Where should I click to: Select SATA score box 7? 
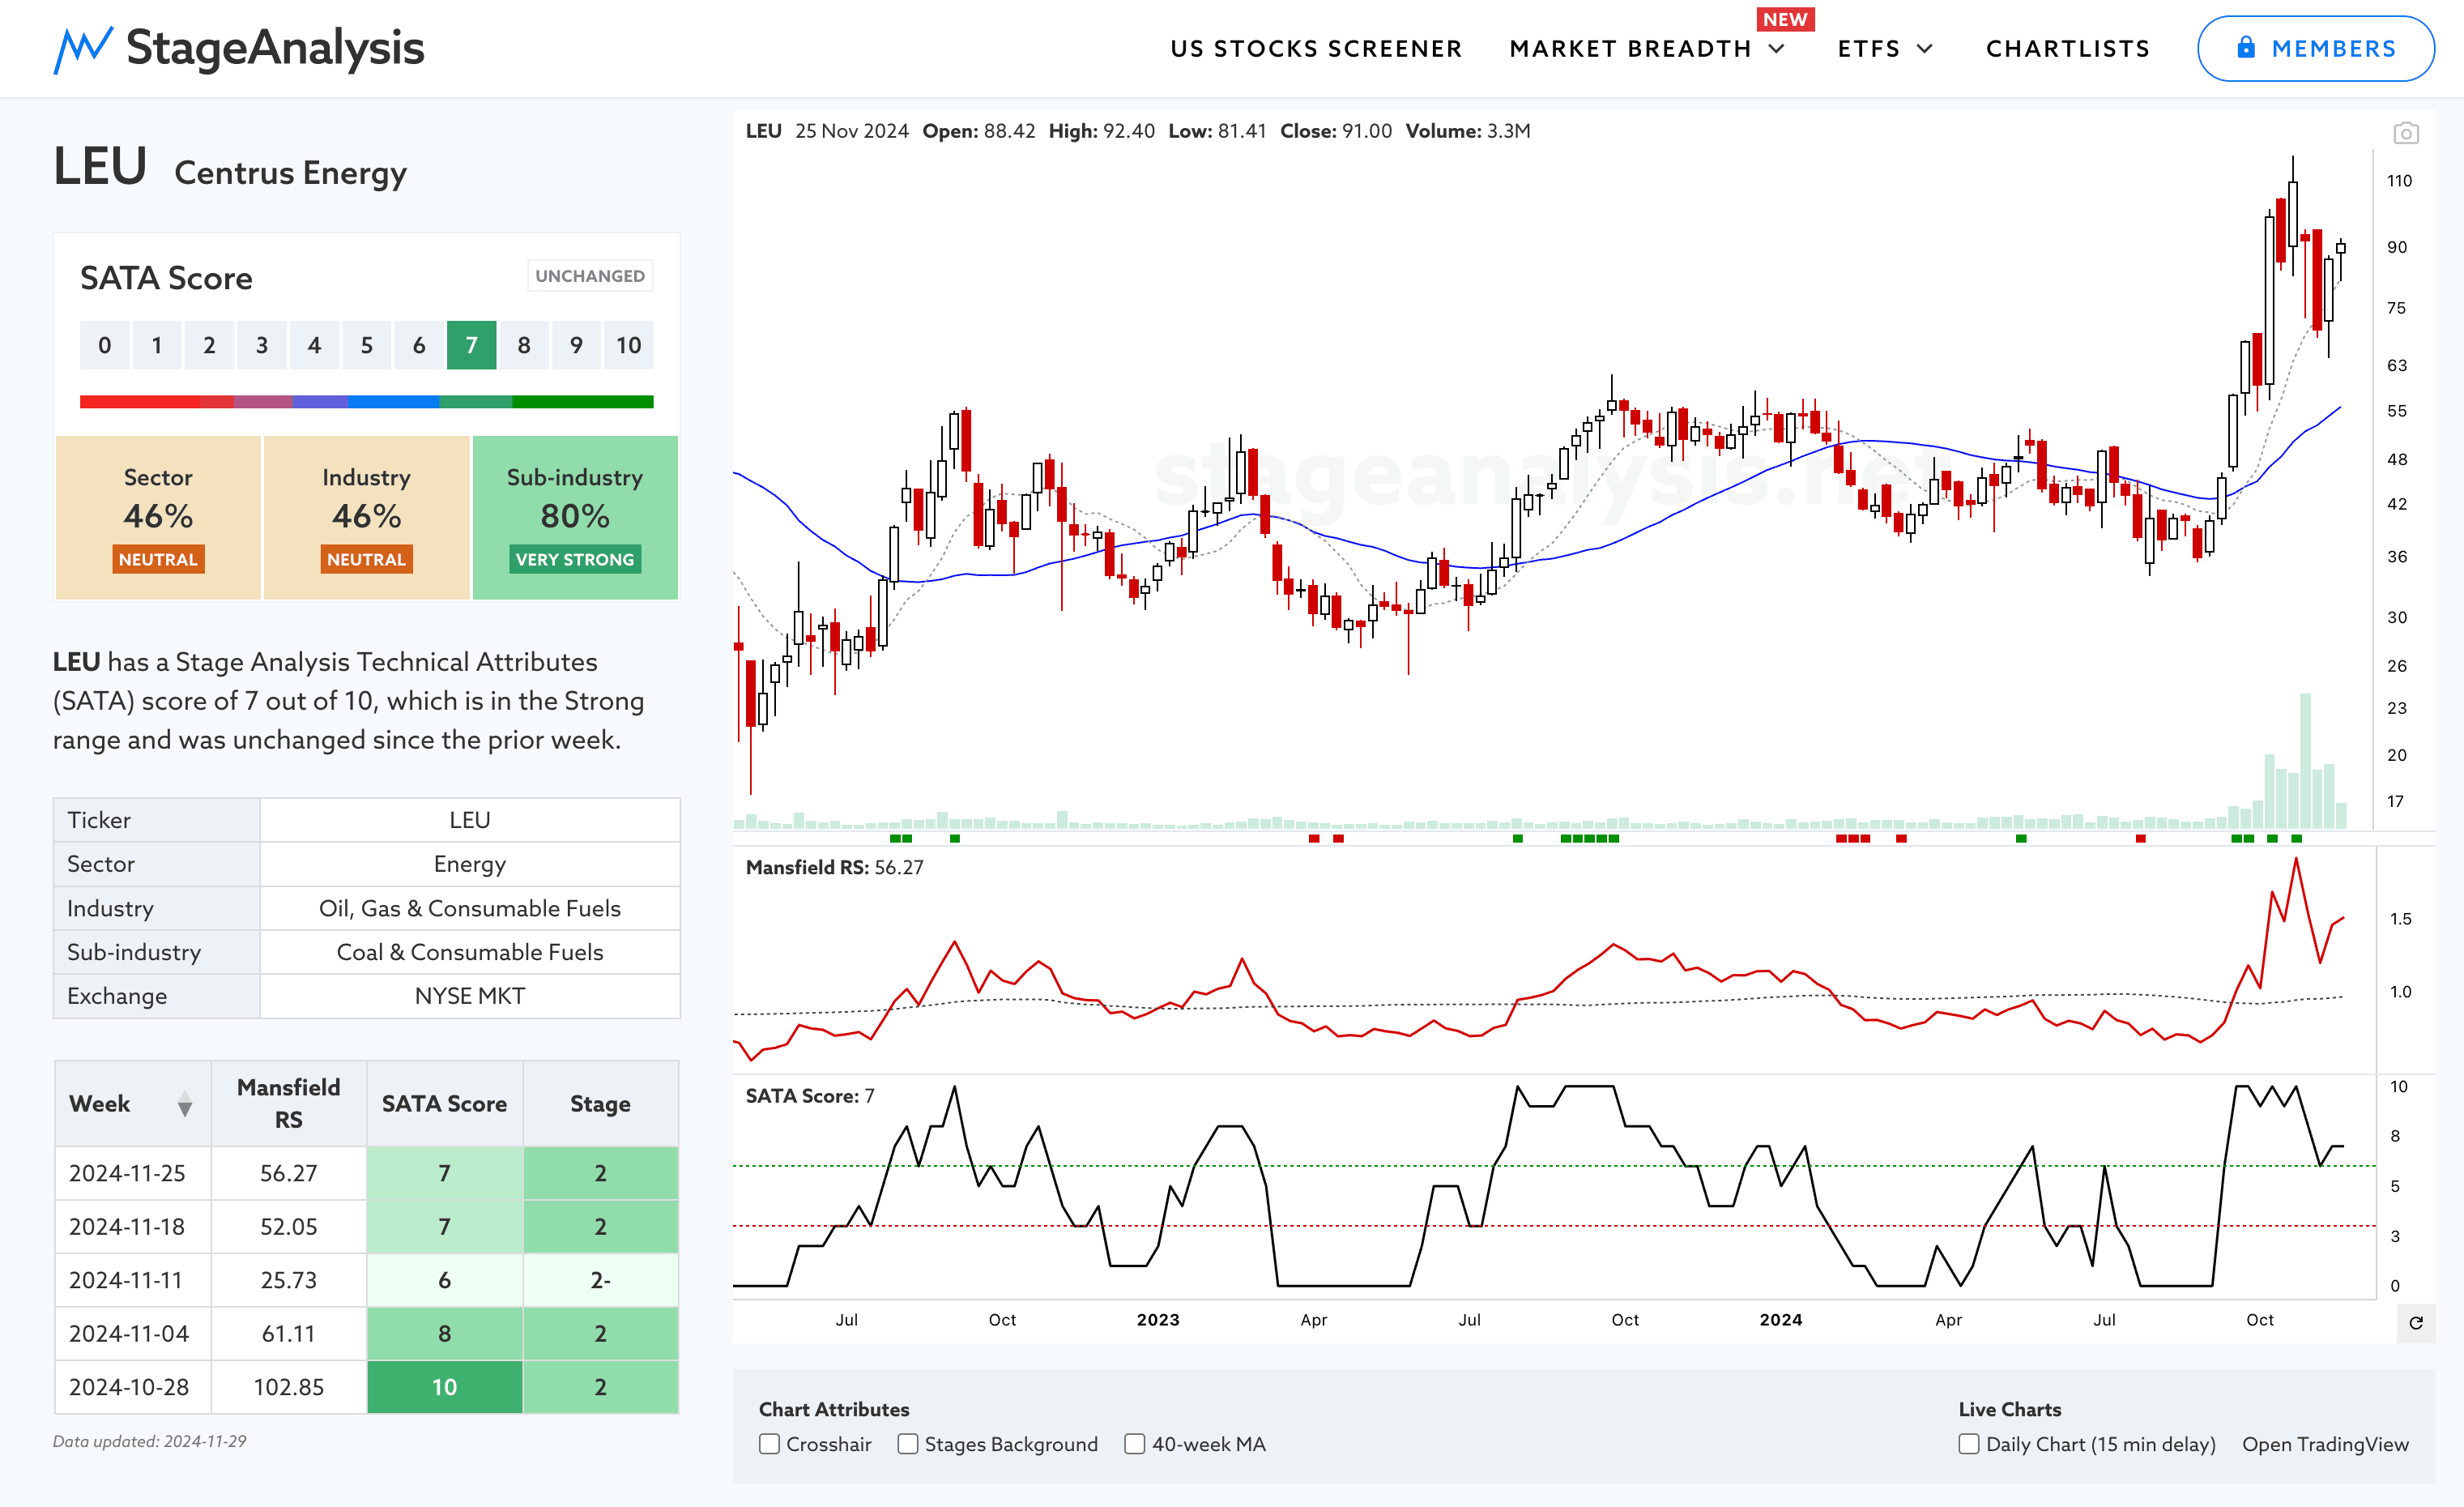click(x=471, y=345)
